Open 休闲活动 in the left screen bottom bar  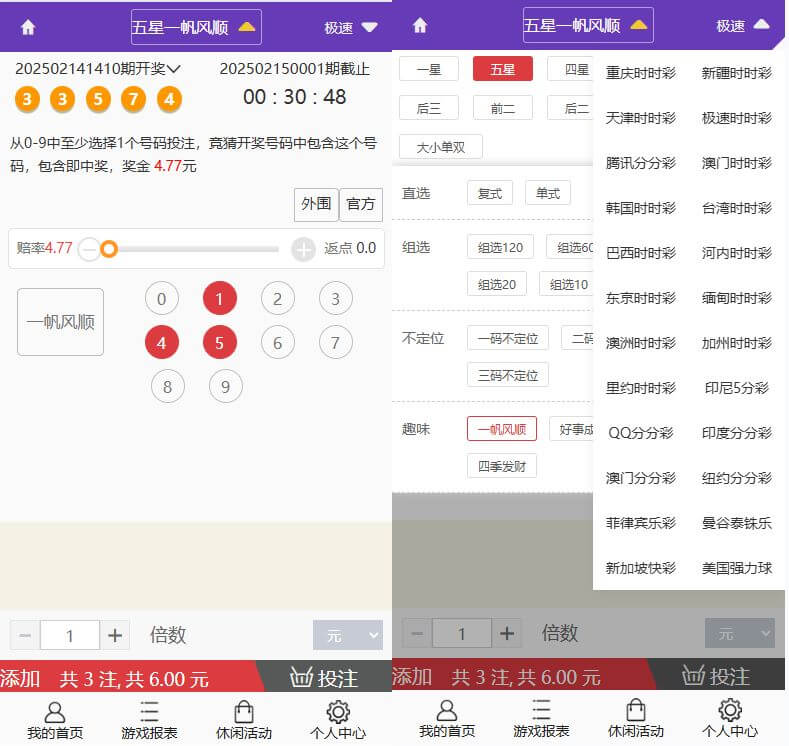click(x=243, y=720)
